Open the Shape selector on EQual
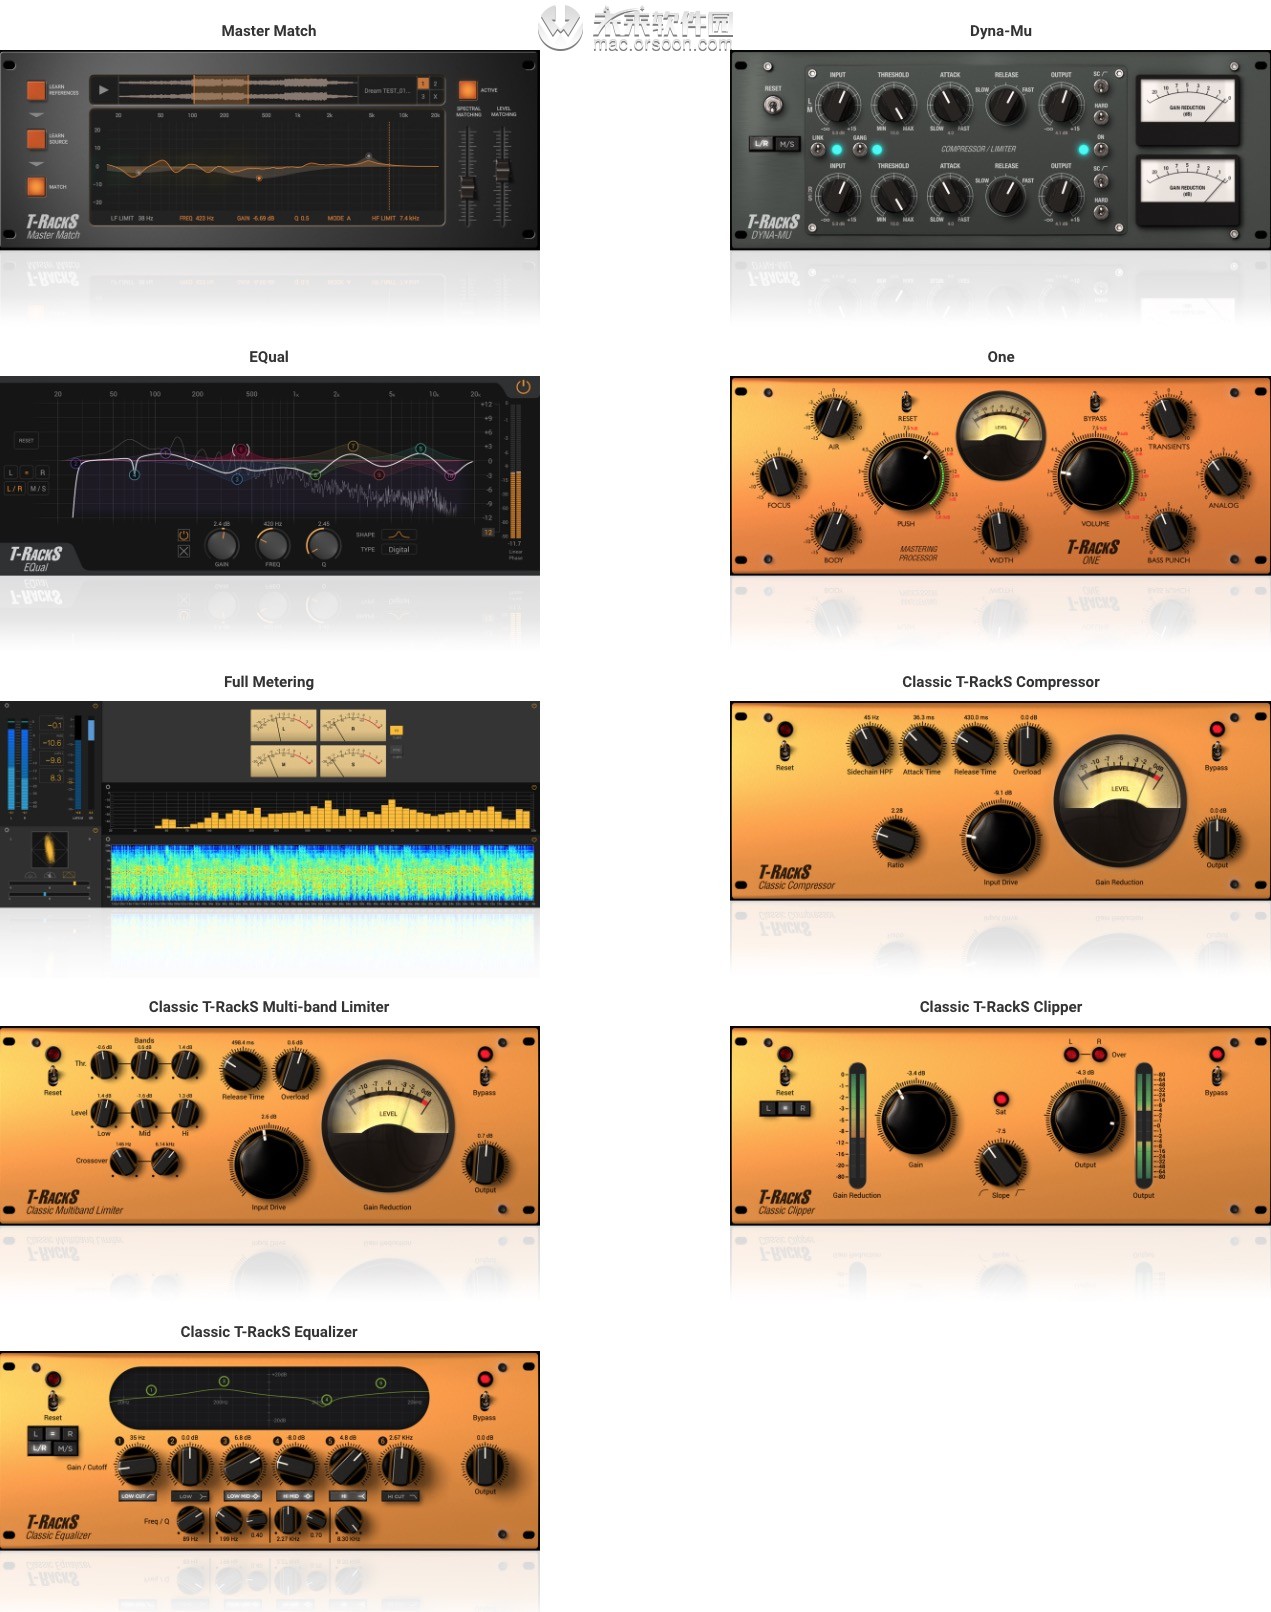The width and height of the screenshot is (1271, 1612). (400, 534)
